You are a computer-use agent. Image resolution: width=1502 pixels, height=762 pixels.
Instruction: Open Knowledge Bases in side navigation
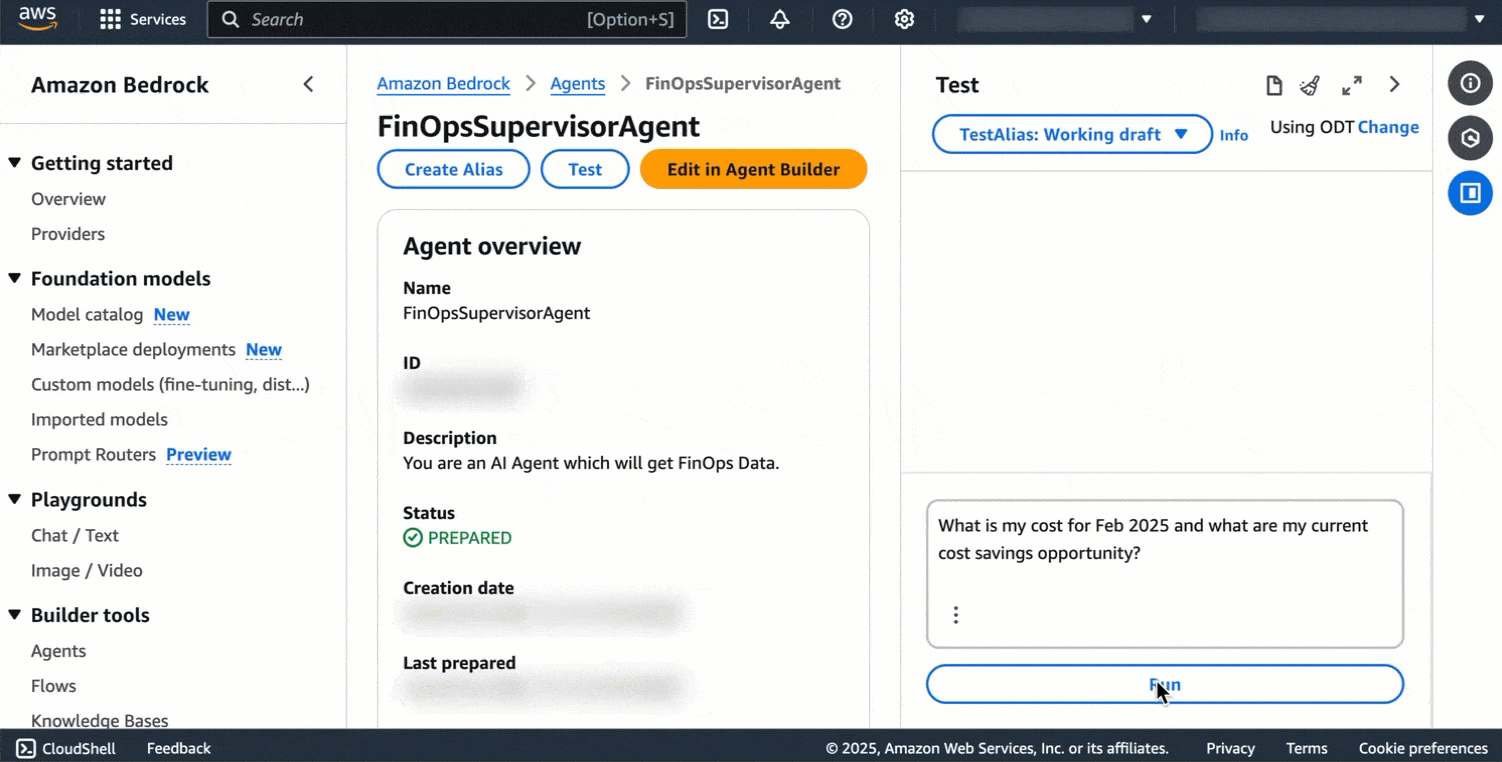click(99, 721)
